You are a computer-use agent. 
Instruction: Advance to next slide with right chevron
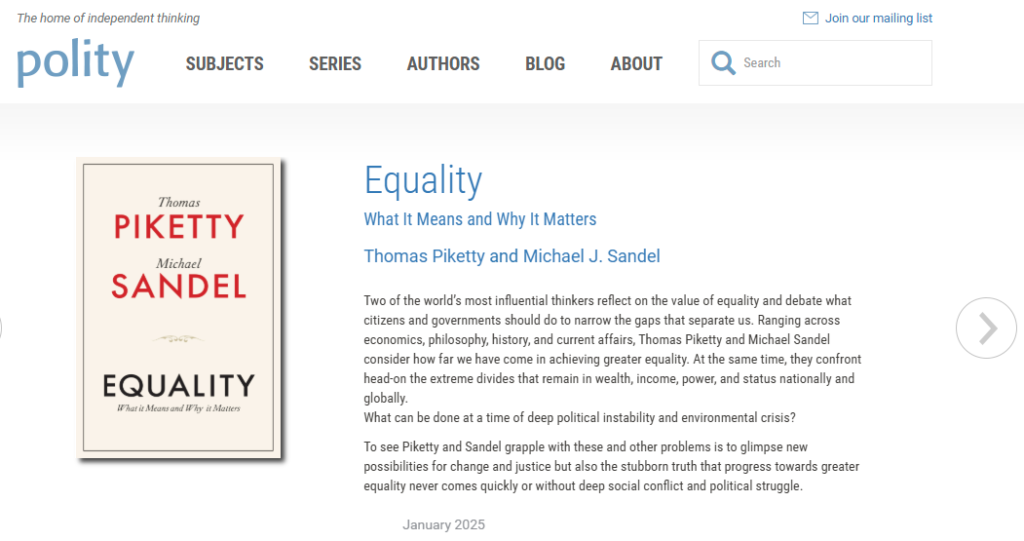click(x=986, y=328)
